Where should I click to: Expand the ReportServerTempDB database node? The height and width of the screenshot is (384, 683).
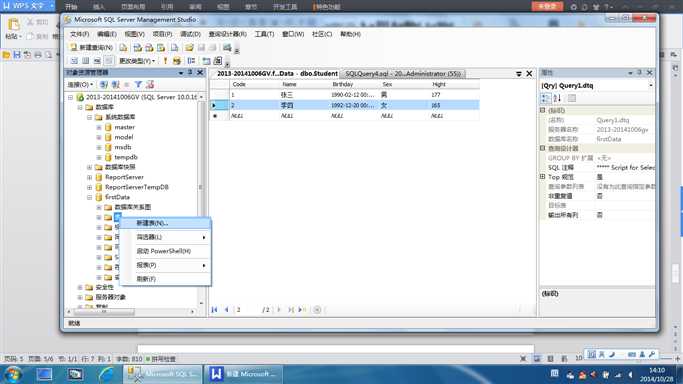pos(89,187)
